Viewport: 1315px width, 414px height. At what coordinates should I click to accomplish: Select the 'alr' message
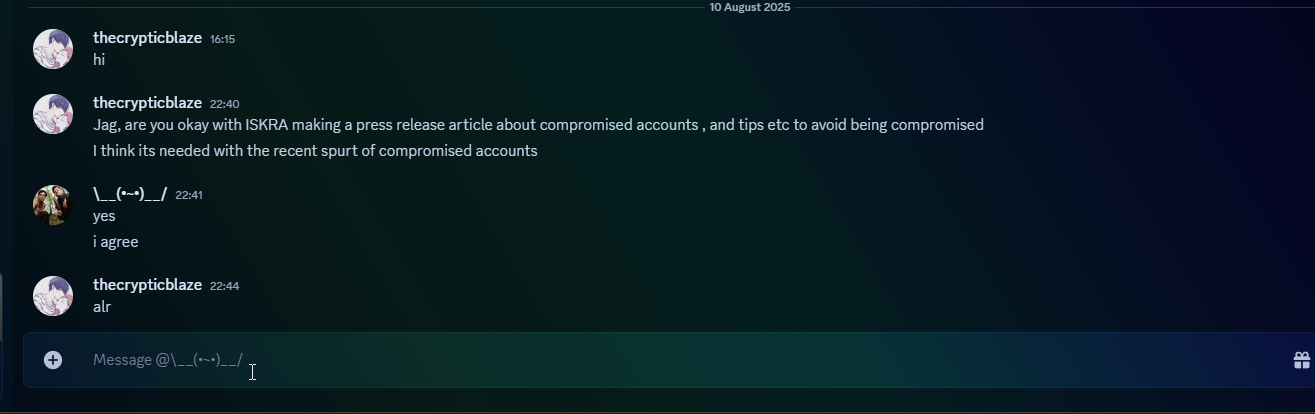click(102, 307)
